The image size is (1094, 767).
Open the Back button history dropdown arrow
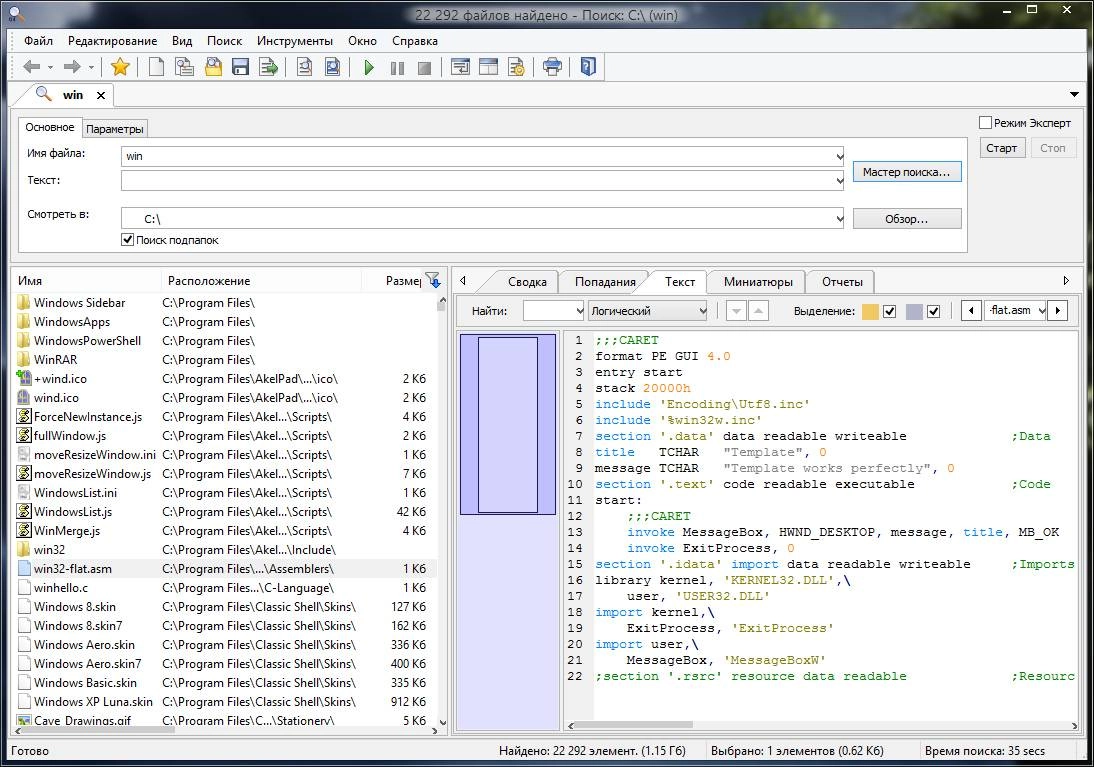click(50, 68)
